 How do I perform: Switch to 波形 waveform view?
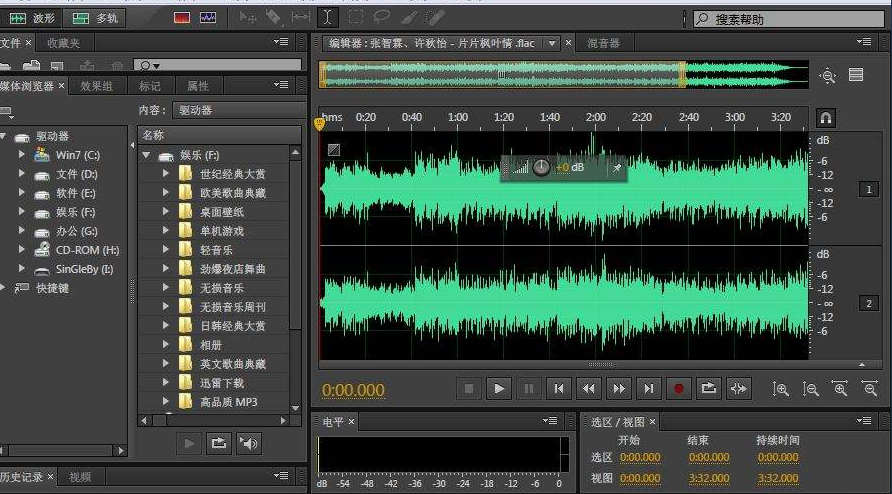coord(33,18)
